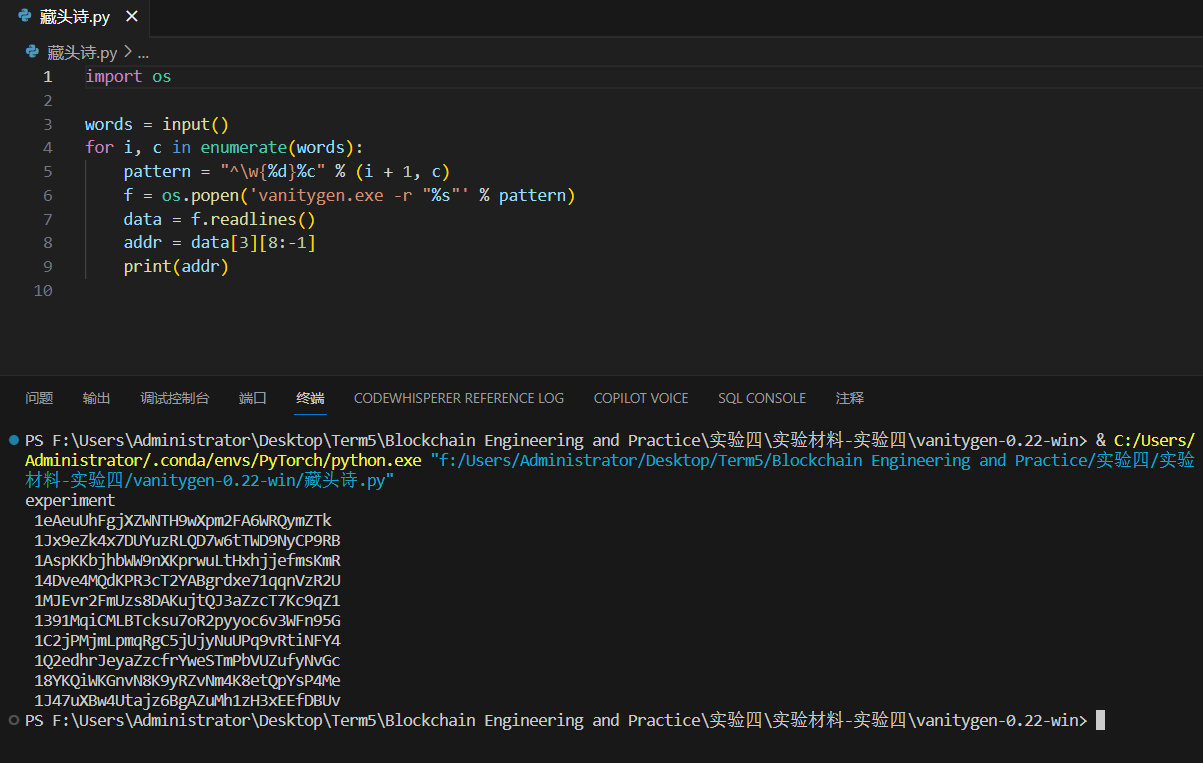Click address starting with 1Q2edhrJey
The width and height of the screenshot is (1203, 763).
click(x=187, y=660)
